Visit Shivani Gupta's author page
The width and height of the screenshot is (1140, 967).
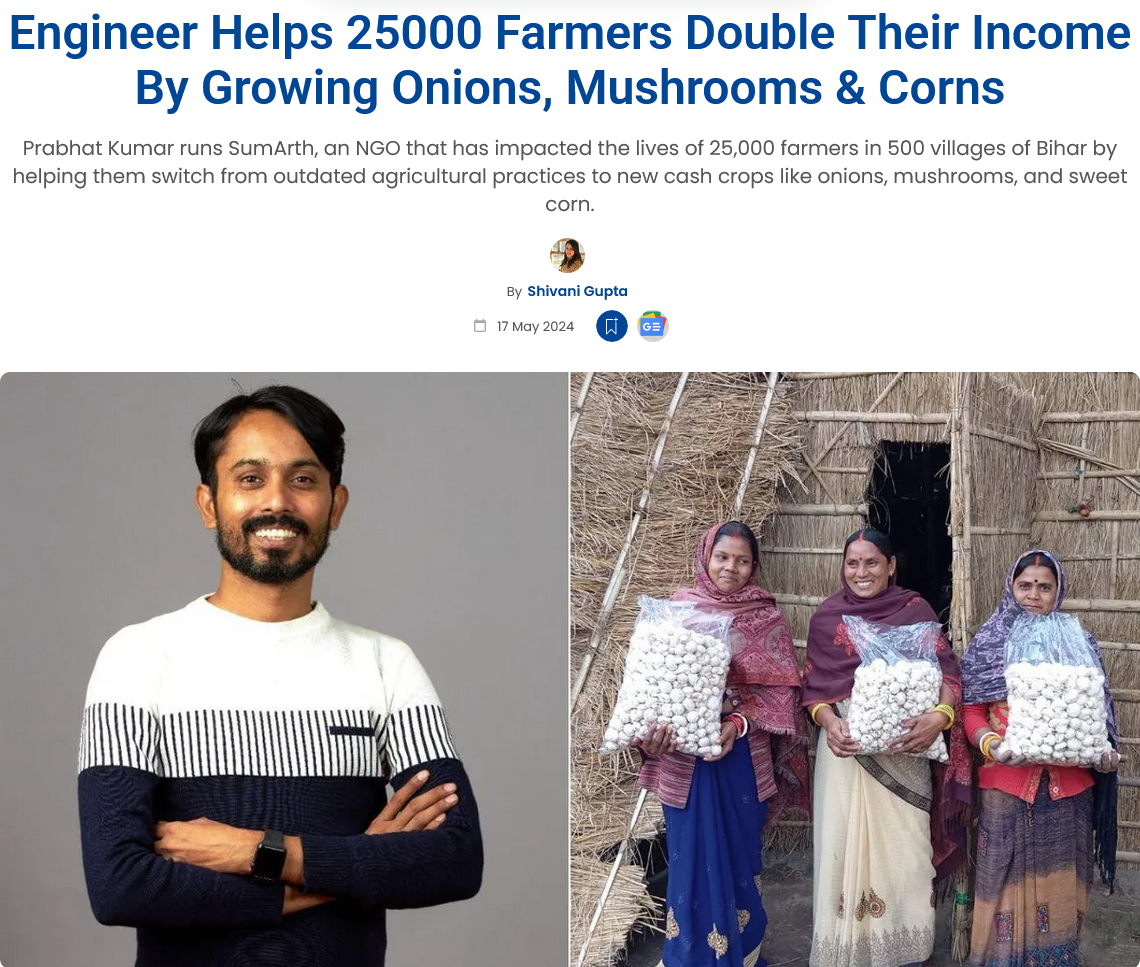pos(577,291)
